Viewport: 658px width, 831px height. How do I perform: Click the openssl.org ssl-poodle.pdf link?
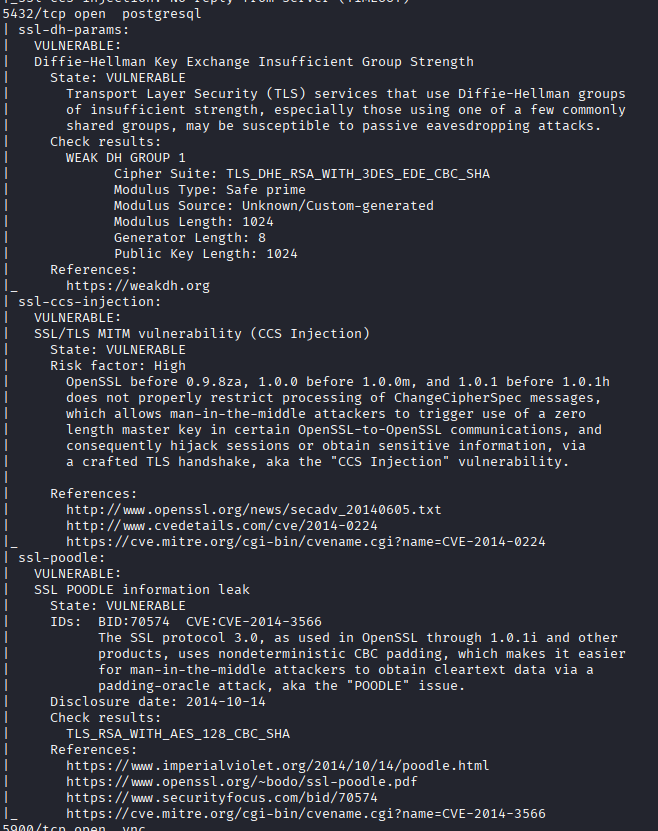tap(242, 782)
